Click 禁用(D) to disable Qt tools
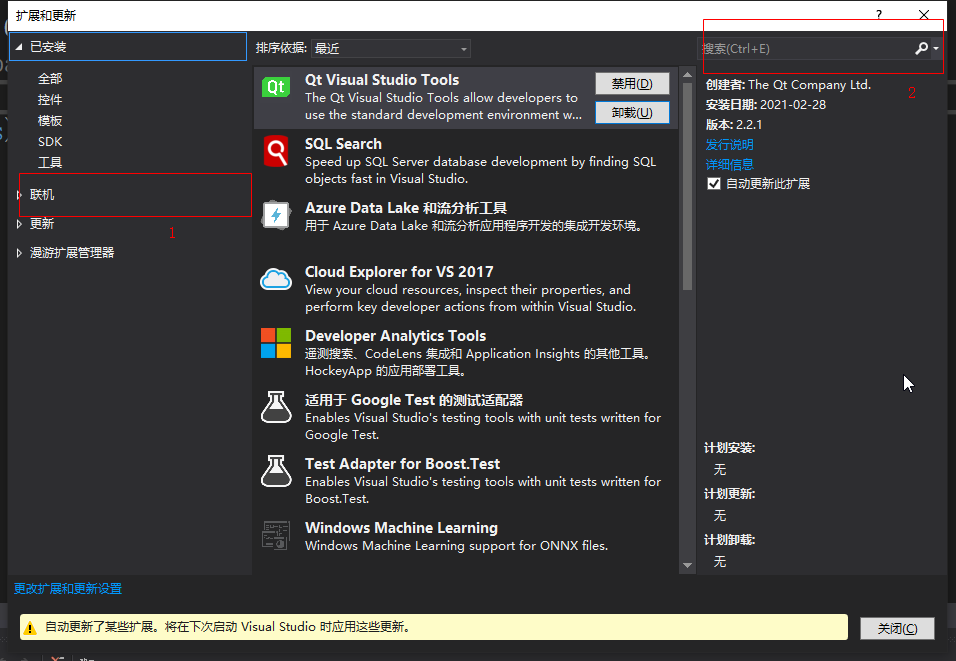The image size is (956, 661). (x=632, y=84)
